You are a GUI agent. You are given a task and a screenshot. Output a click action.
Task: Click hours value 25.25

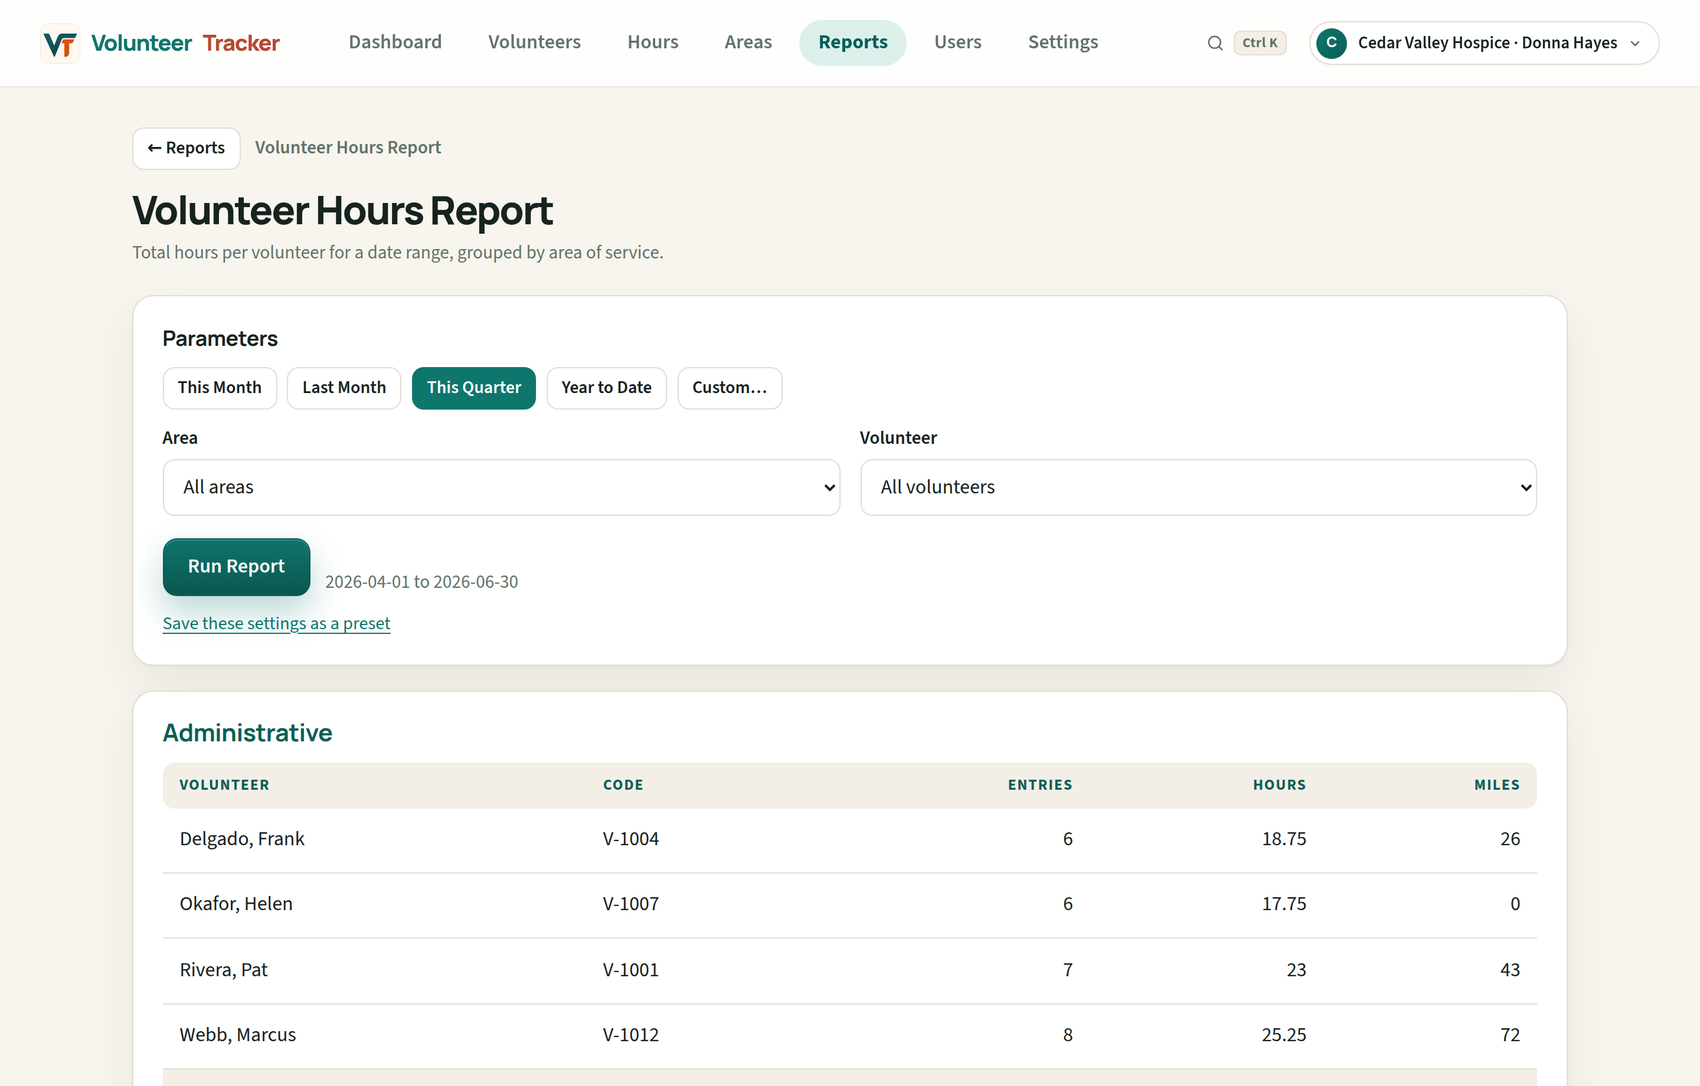[1284, 1035]
